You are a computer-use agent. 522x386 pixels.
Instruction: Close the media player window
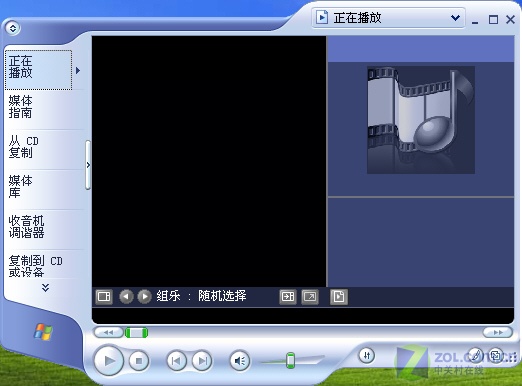[x=510, y=19]
